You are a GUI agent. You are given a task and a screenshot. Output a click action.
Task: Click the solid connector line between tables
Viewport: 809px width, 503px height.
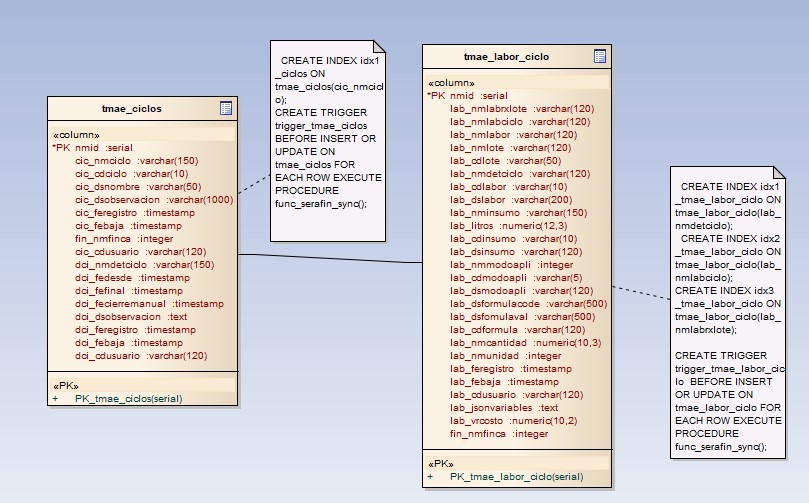tap(330, 259)
